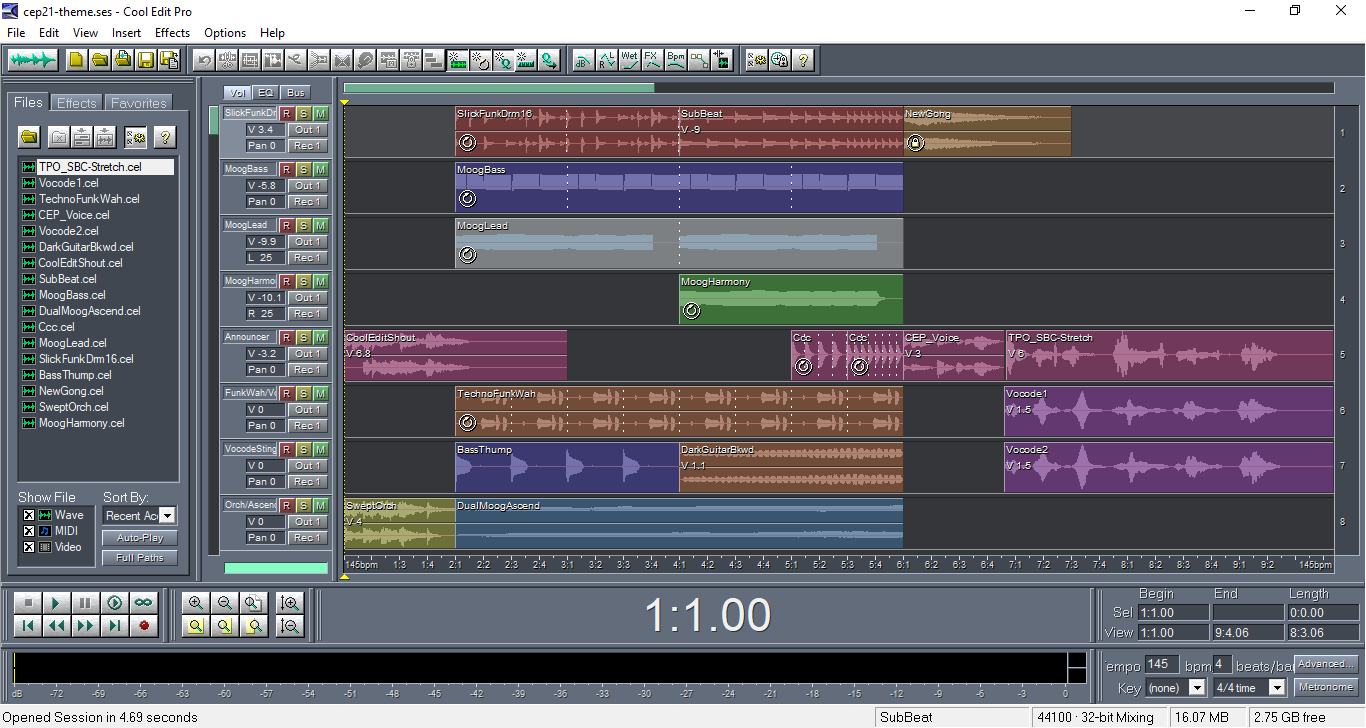Viewport: 1366px width, 728px height.
Task: Start playback with the Play button
Action: tap(57, 603)
